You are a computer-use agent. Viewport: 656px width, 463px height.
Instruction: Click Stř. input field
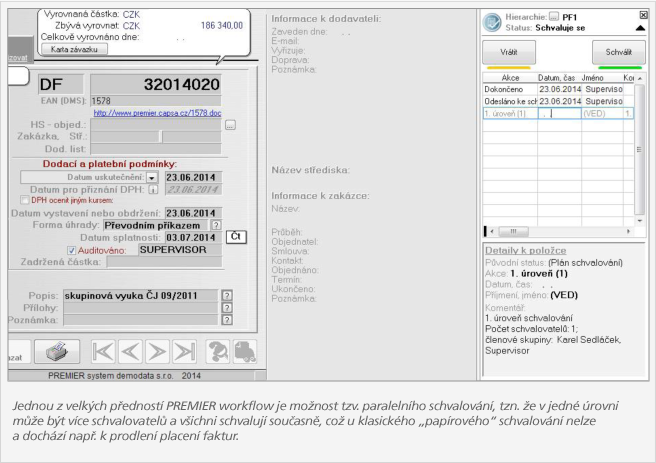(x=192, y=137)
